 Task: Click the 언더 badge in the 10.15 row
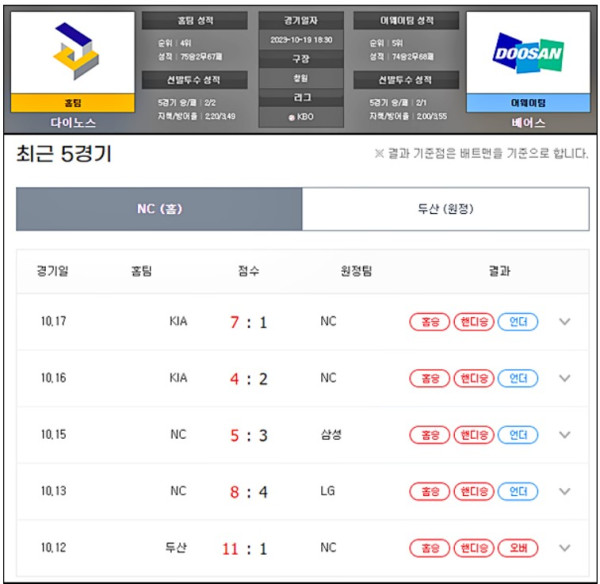(518, 436)
